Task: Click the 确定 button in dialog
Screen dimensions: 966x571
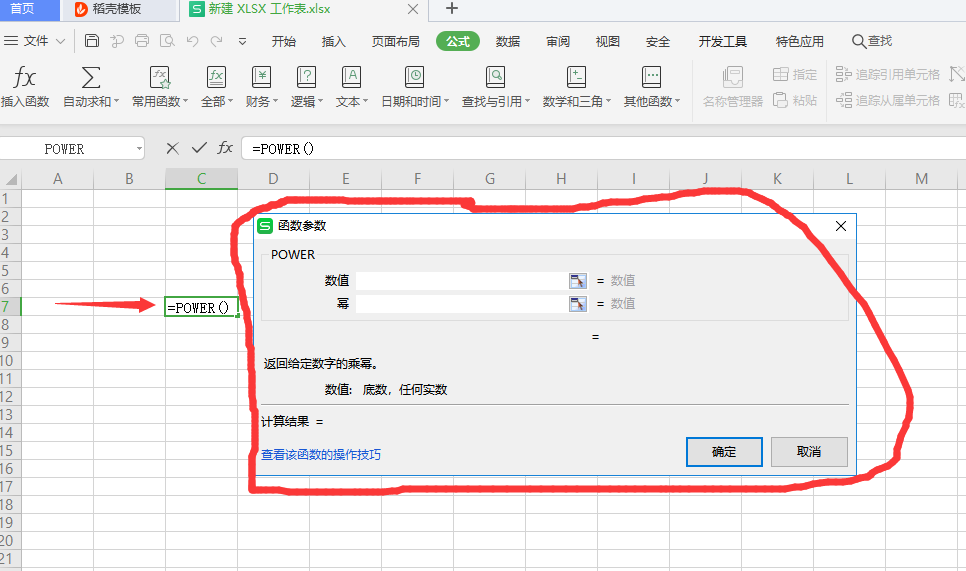Action: [724, 452]
